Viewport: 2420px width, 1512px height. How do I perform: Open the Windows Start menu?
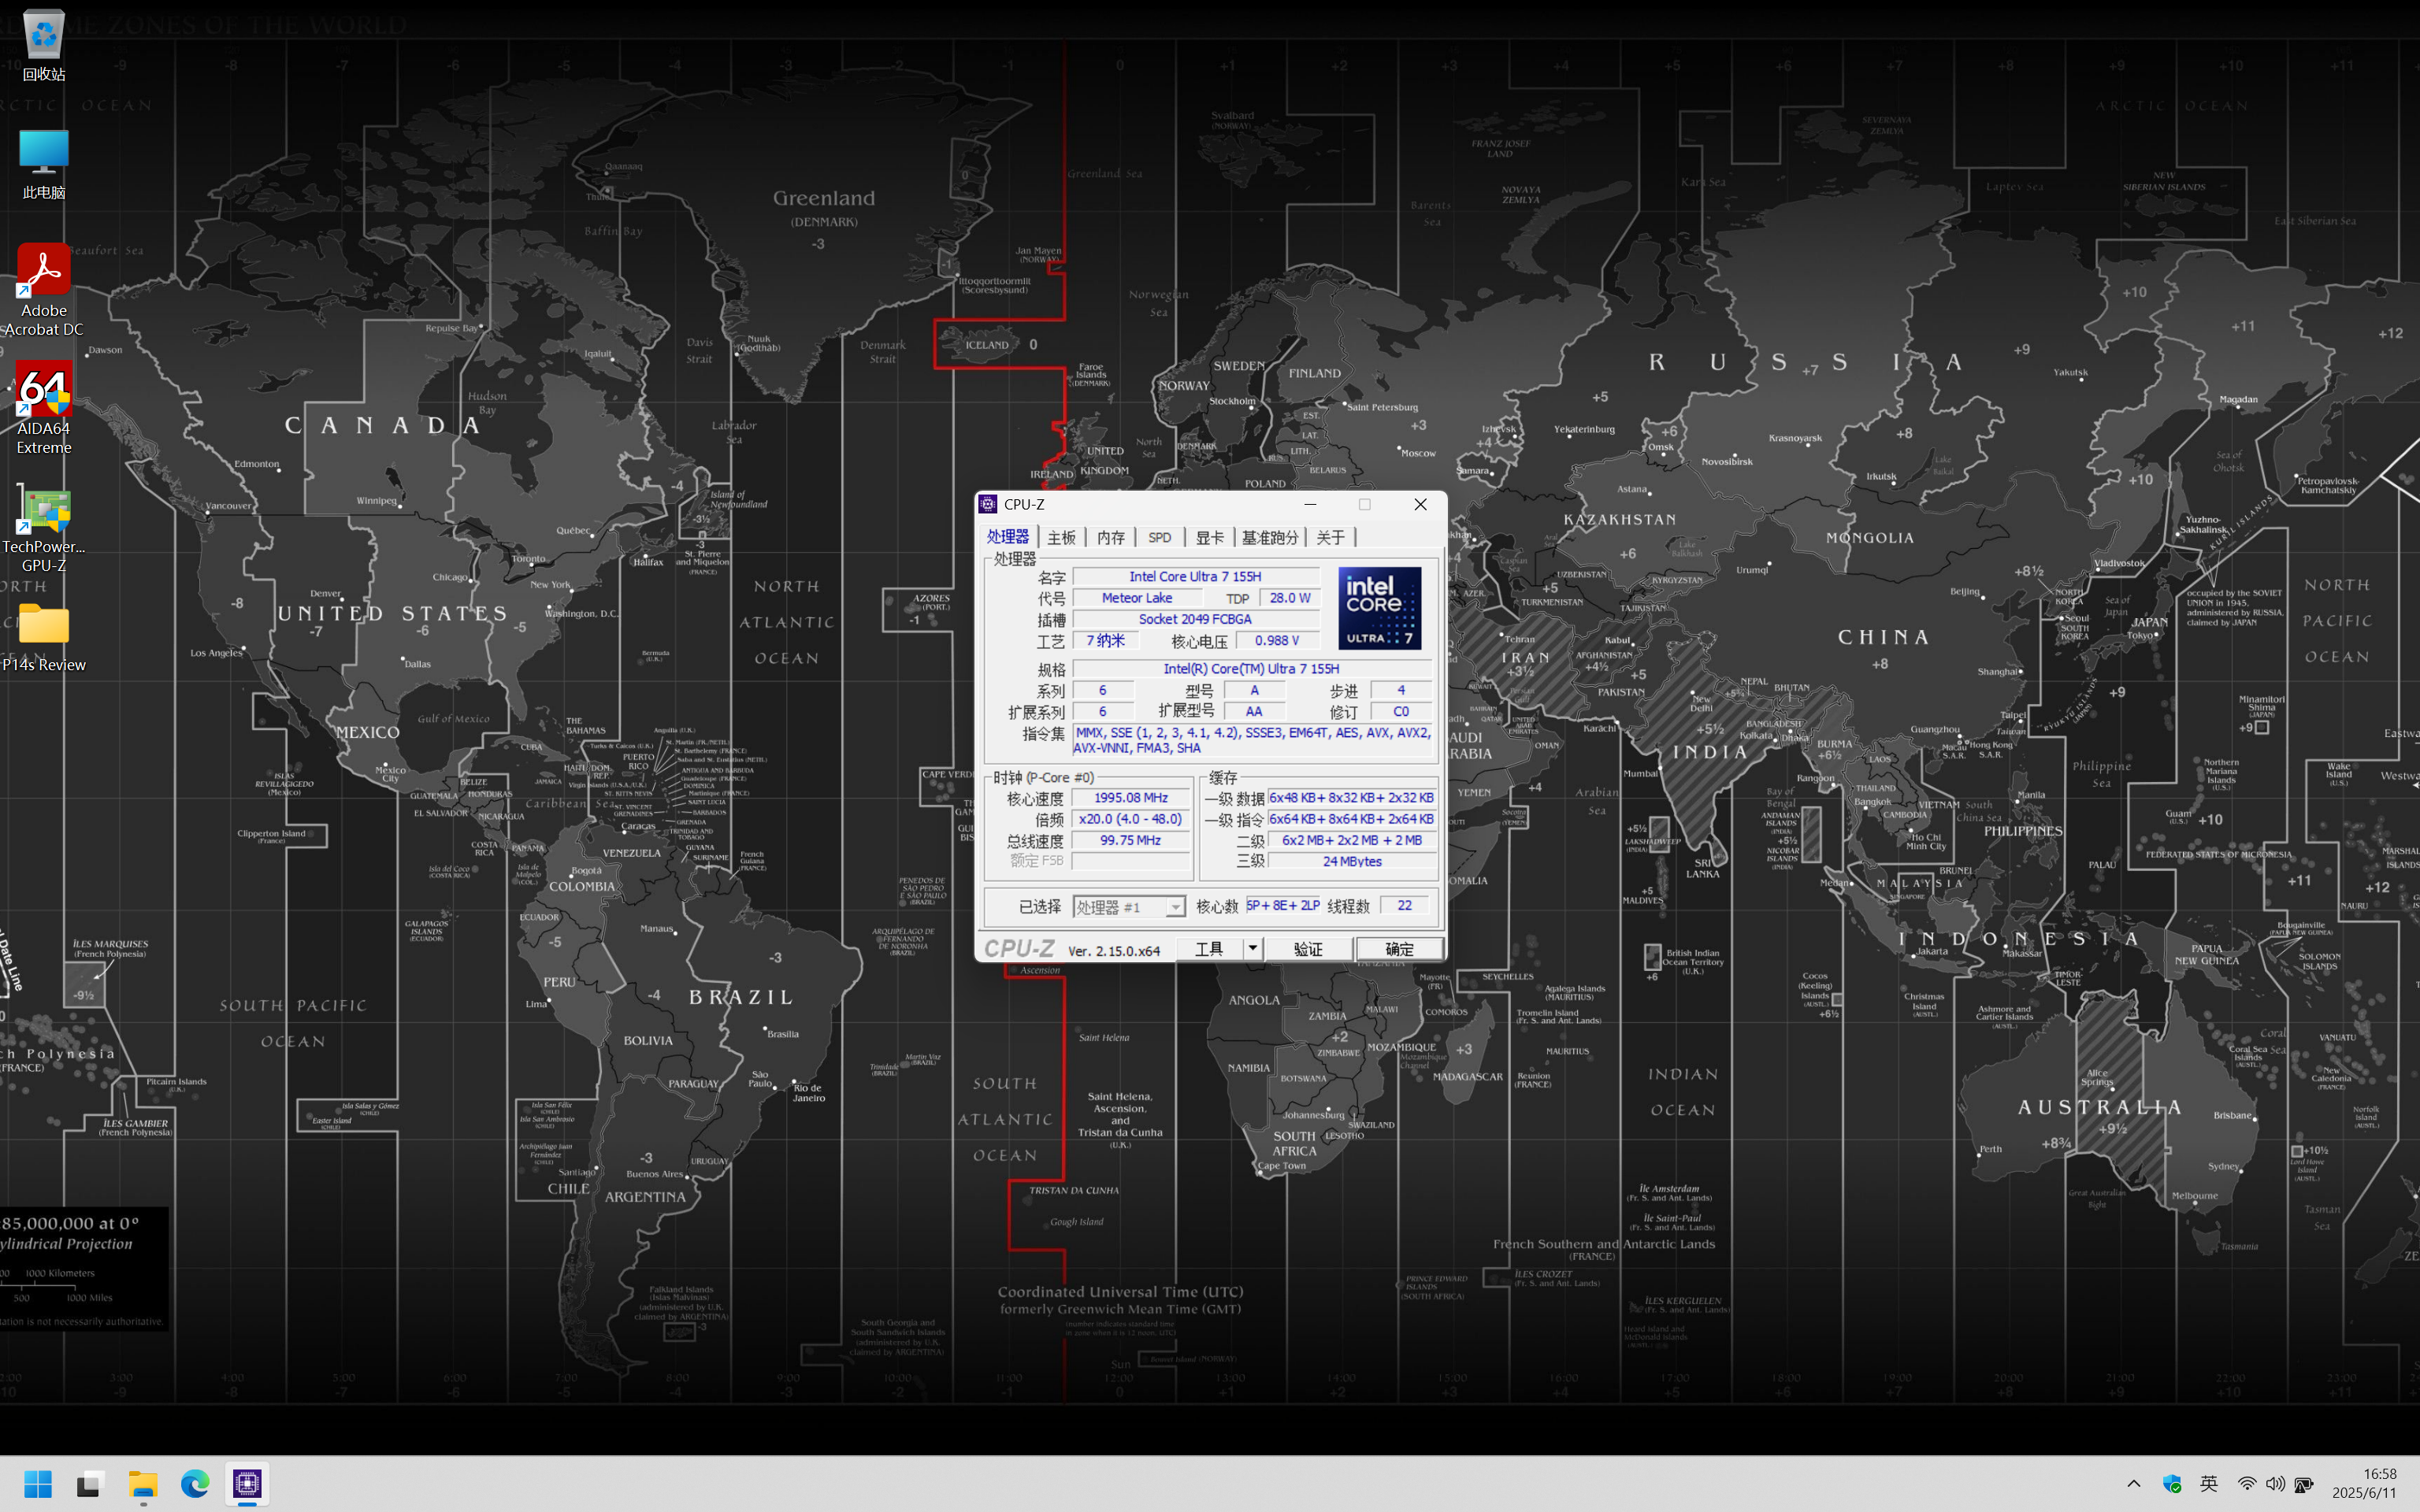coord(38,1484)
